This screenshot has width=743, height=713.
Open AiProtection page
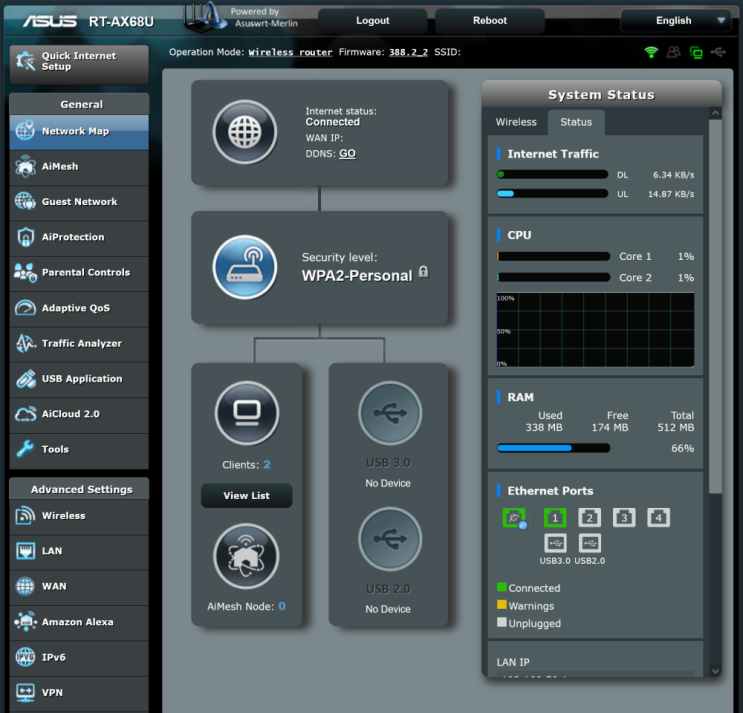(x=79, y=237)
